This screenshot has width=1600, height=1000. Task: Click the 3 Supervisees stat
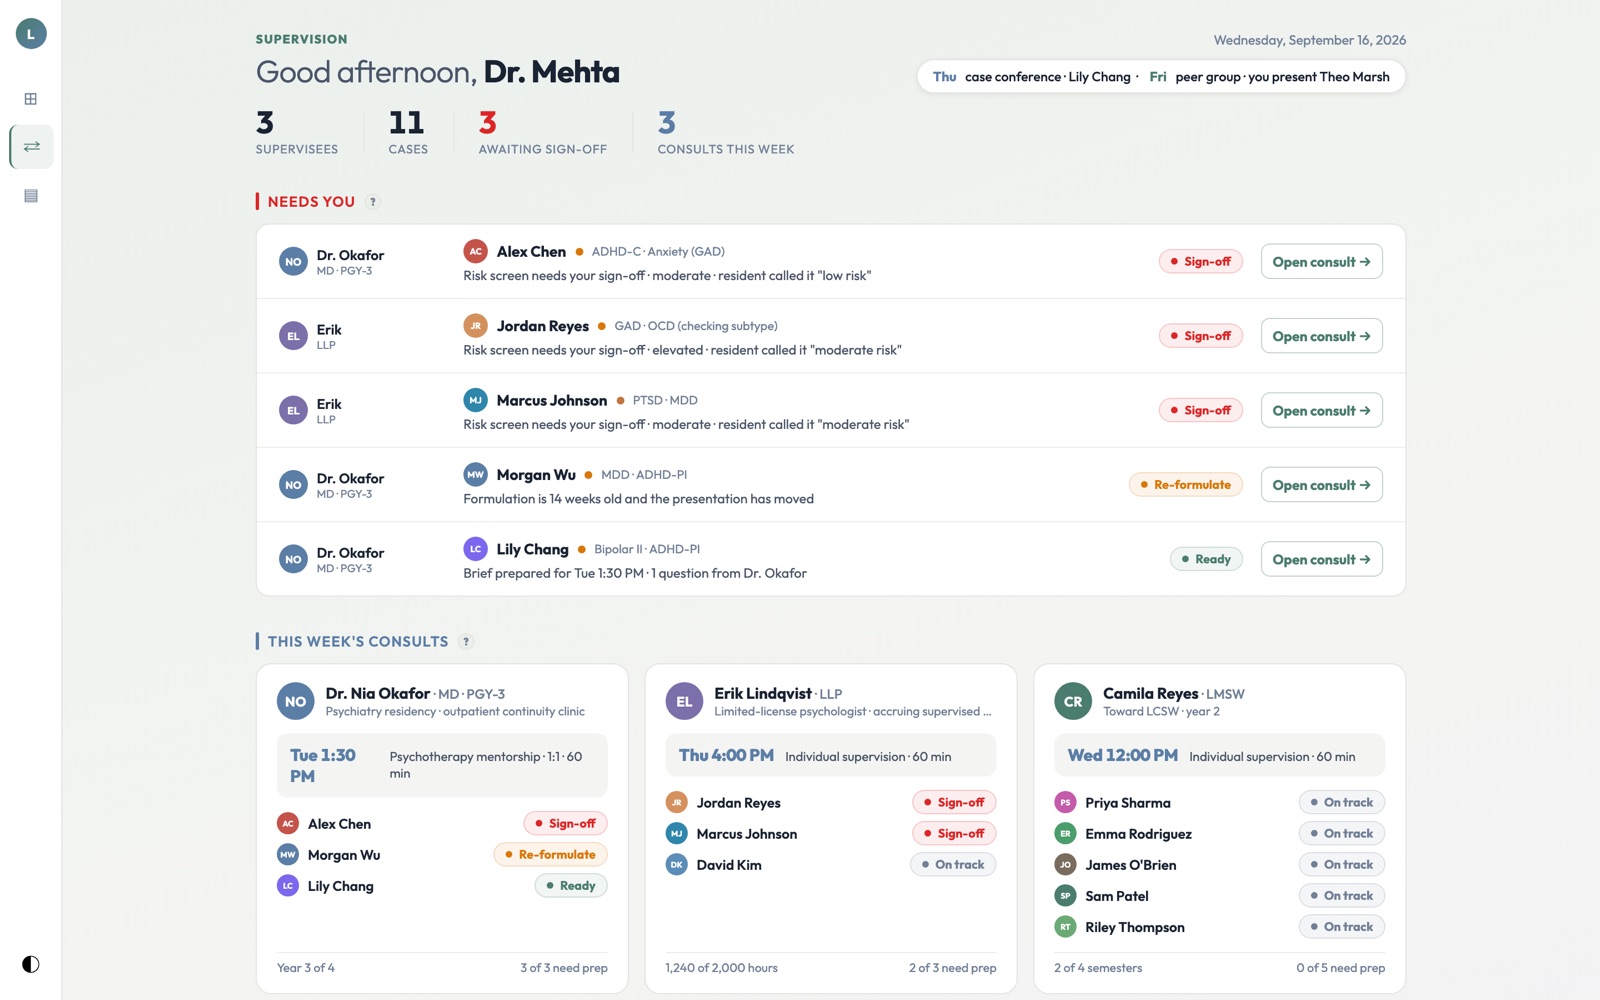point(297,133)
